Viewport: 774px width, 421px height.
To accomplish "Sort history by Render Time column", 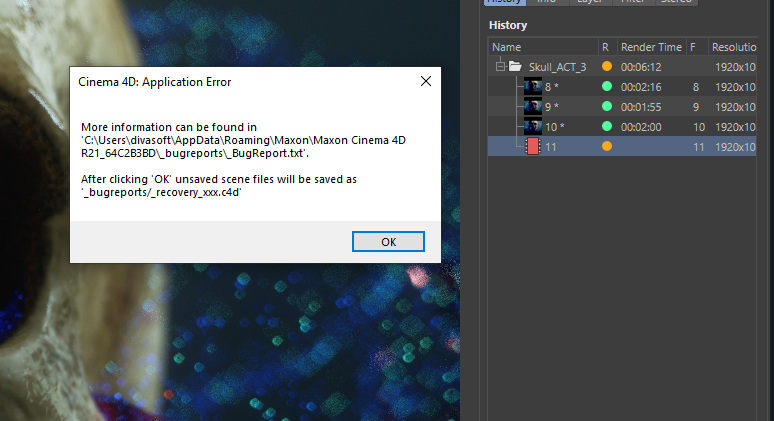I will point(652,47).
